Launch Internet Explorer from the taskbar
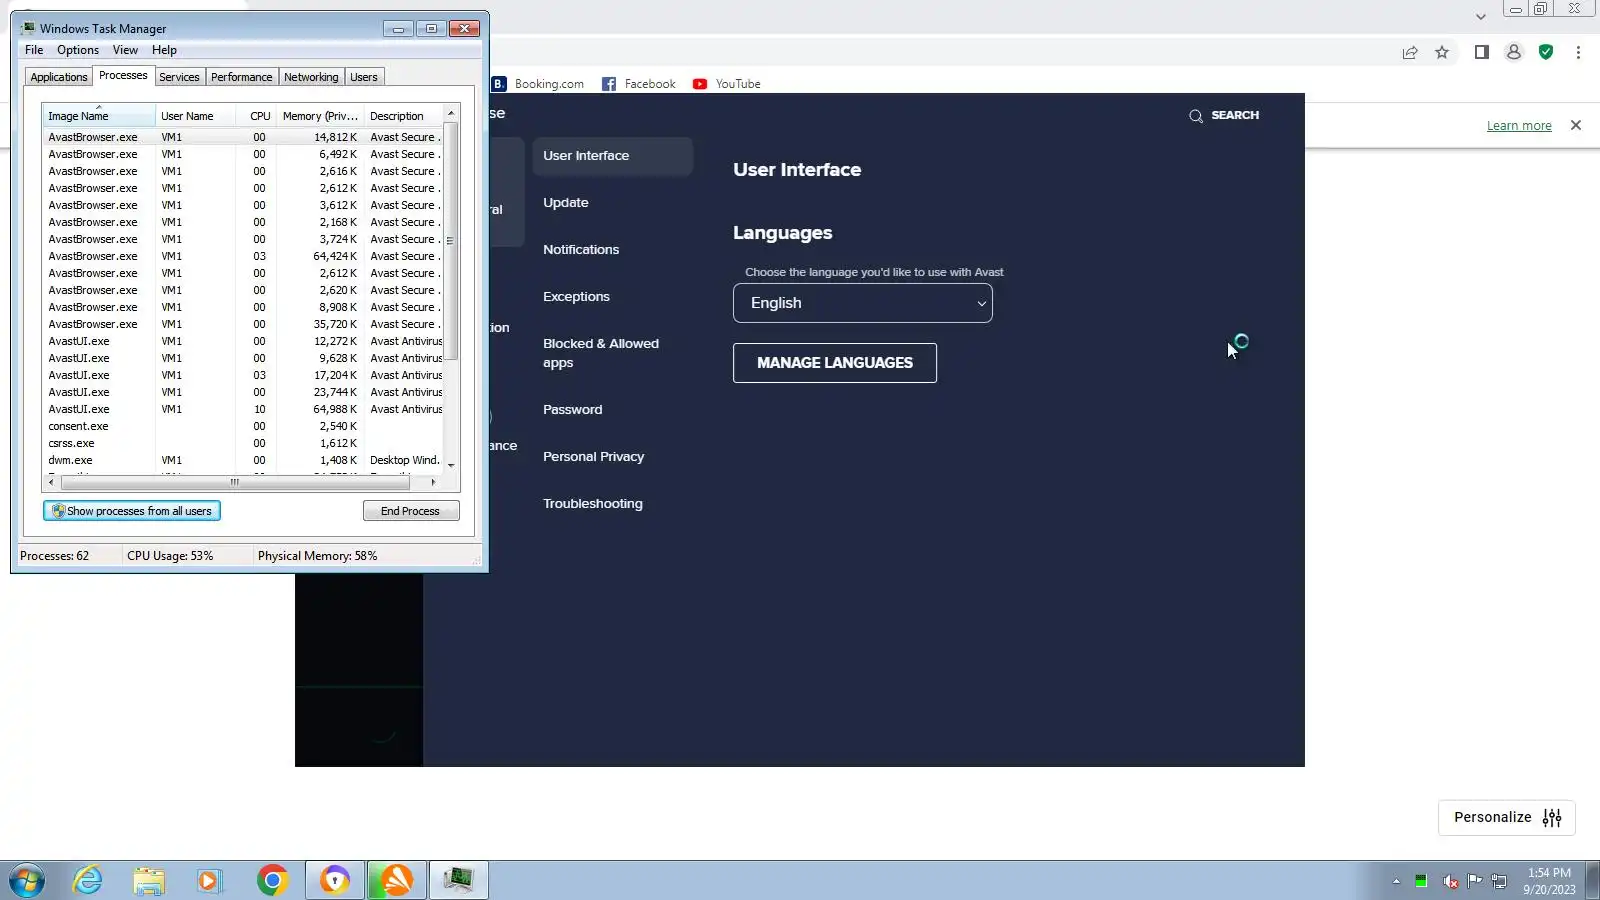 click(x=88, y=880)
